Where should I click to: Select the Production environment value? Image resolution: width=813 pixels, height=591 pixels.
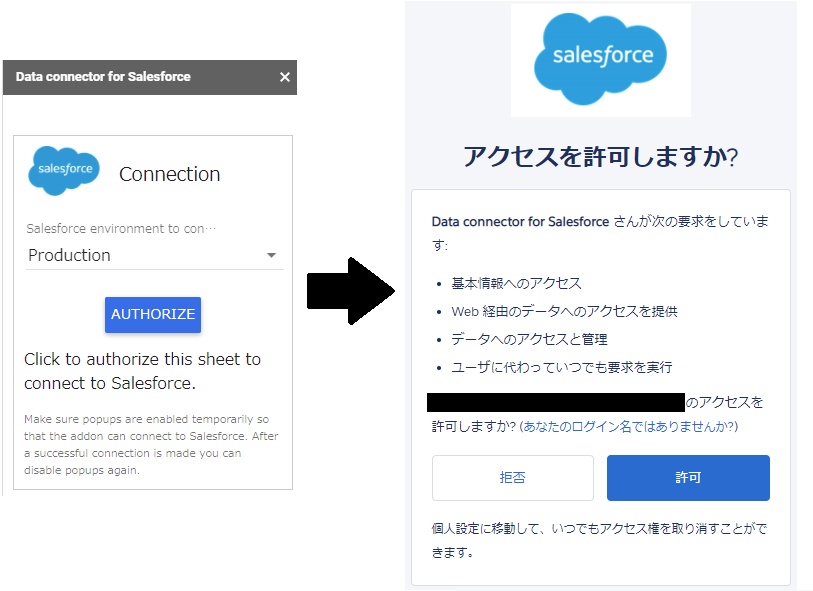pyautogui.click(x=70, y=255)
